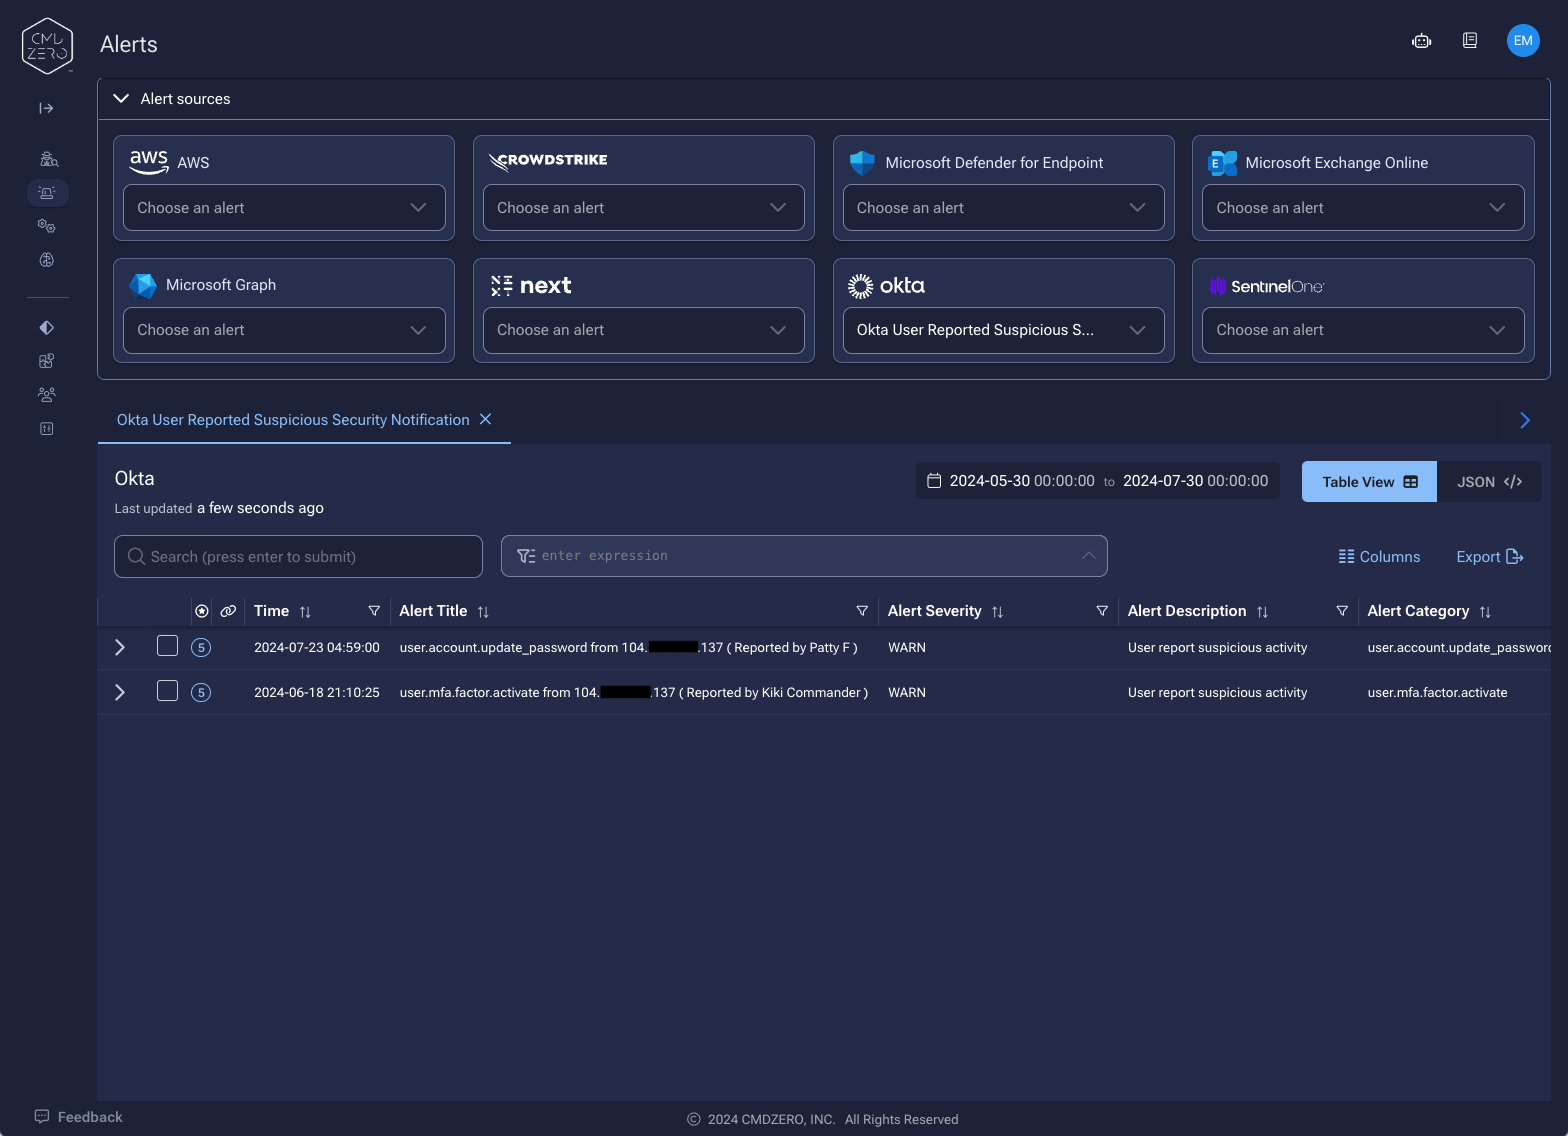Open the gears automation icon in sidebar
The image size is (1568, 1136).
(47, 226)
